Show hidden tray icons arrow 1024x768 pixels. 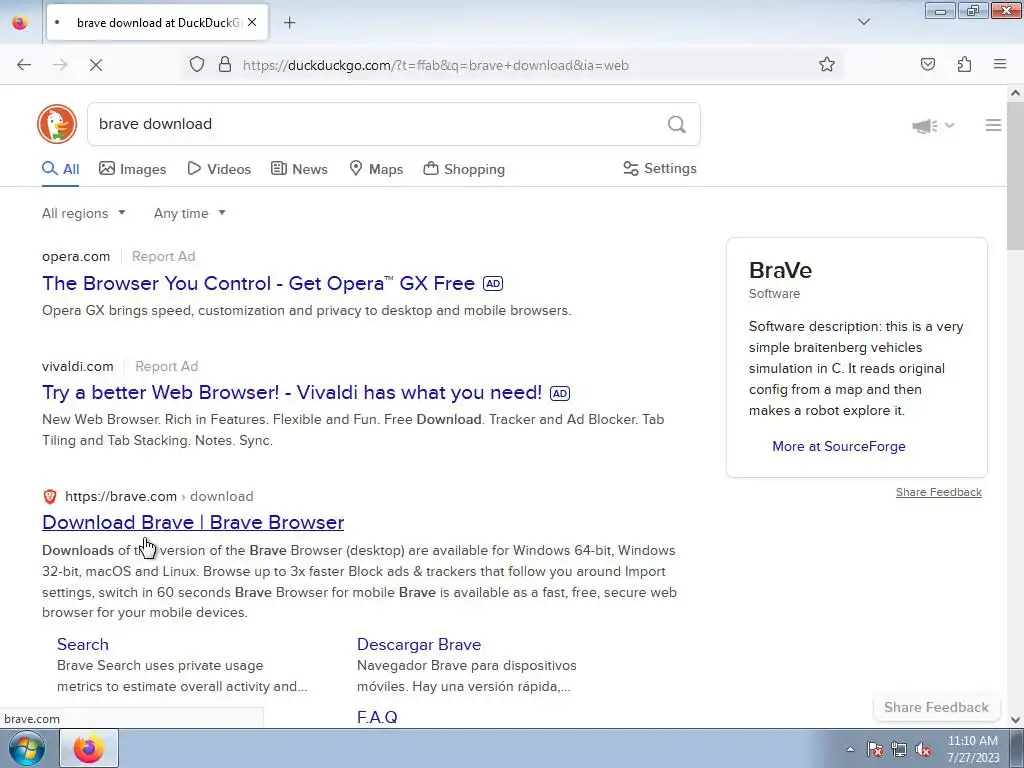click(850, 749)
